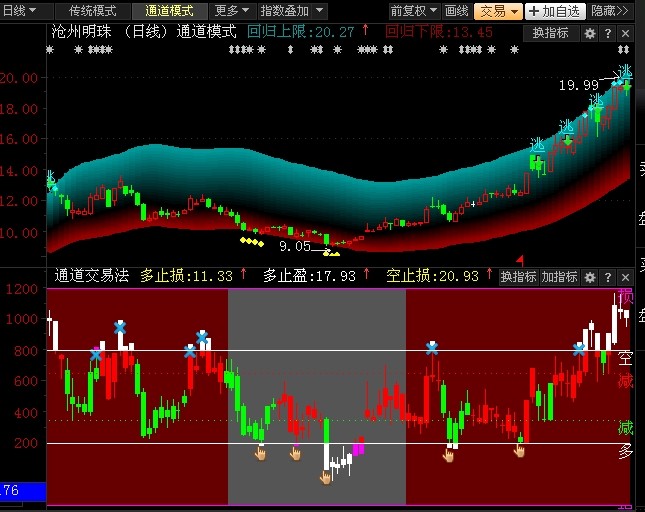Open the 日线 period dropdown
This screenshot has width=645, height=512.
(19, 11)
